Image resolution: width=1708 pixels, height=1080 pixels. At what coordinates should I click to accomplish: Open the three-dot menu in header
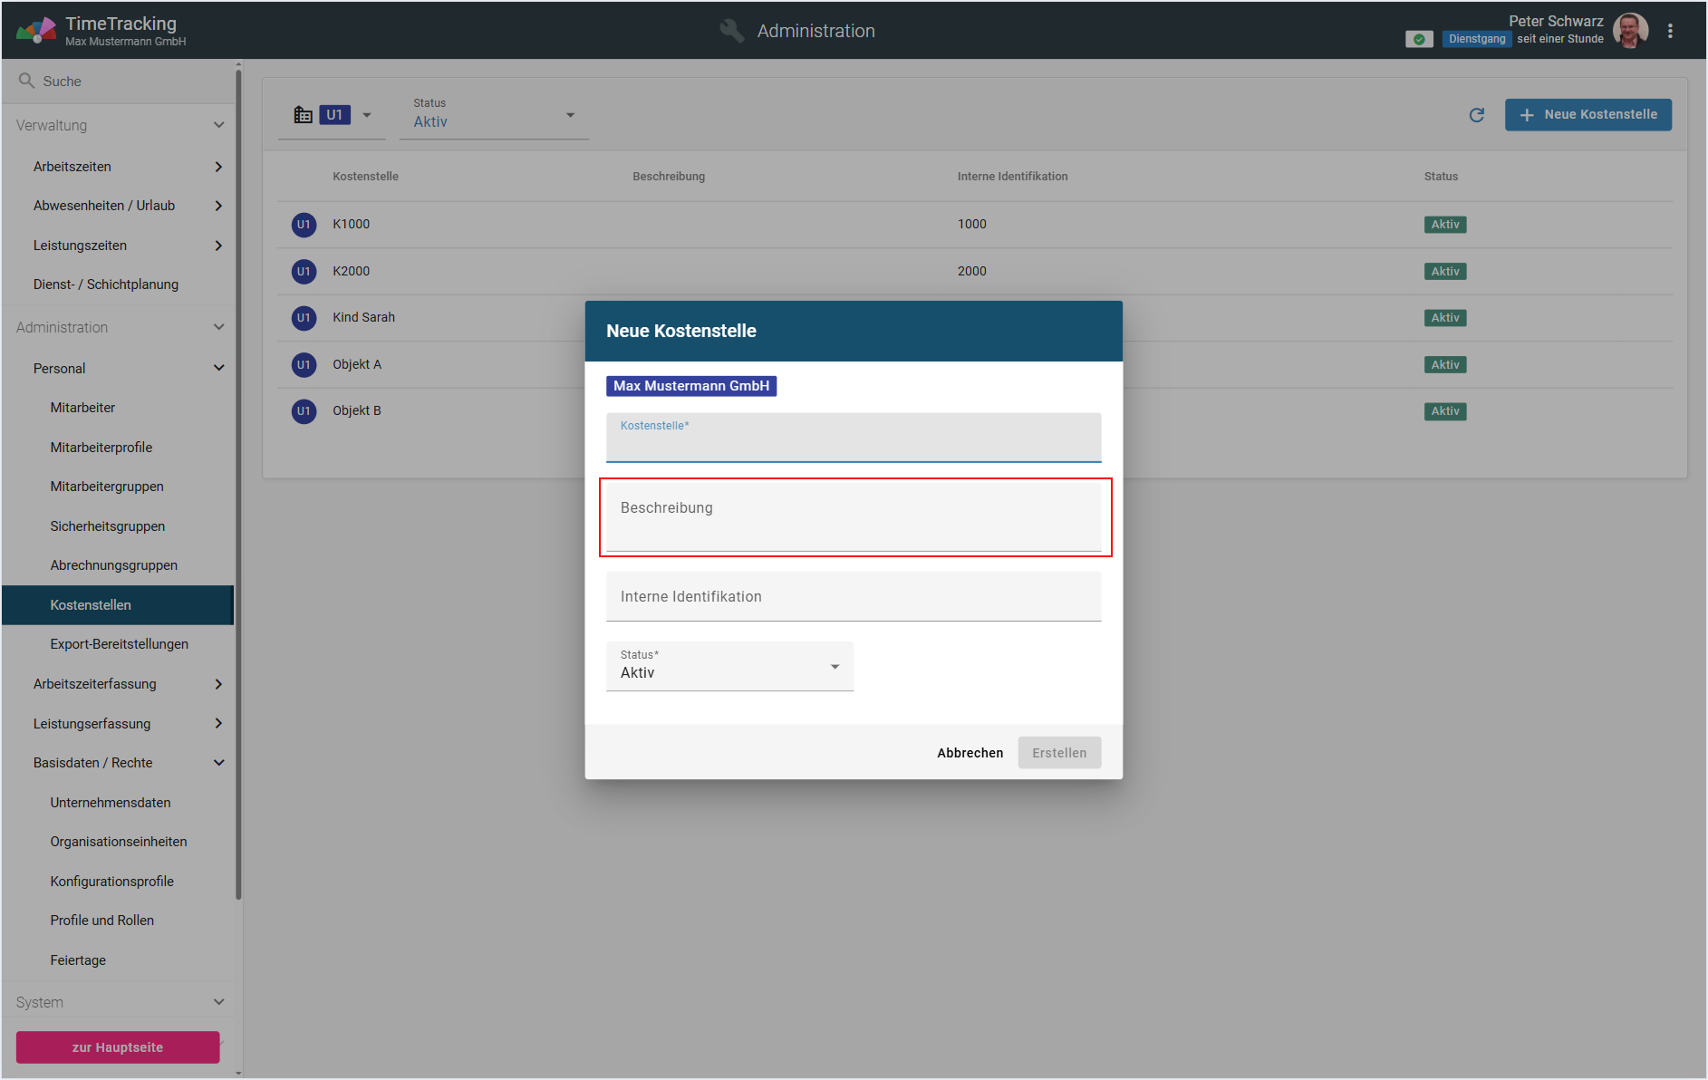coord(1670,31)
